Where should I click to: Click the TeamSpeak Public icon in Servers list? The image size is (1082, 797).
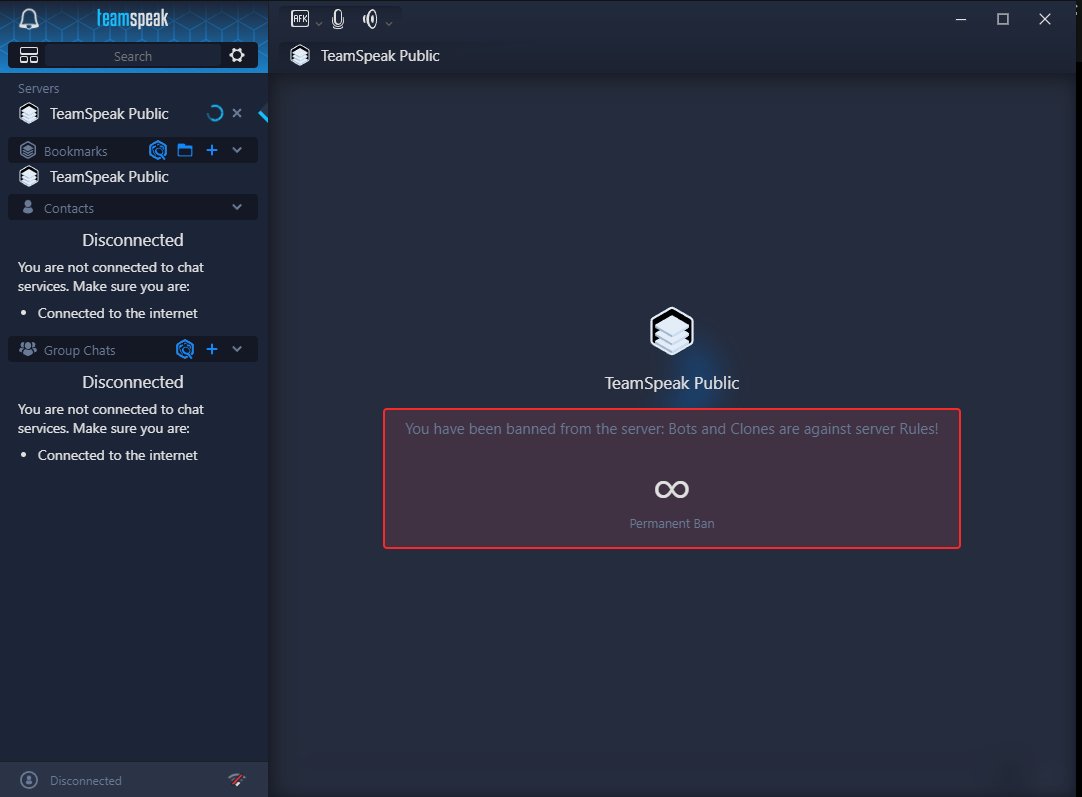tap(29, 113)
